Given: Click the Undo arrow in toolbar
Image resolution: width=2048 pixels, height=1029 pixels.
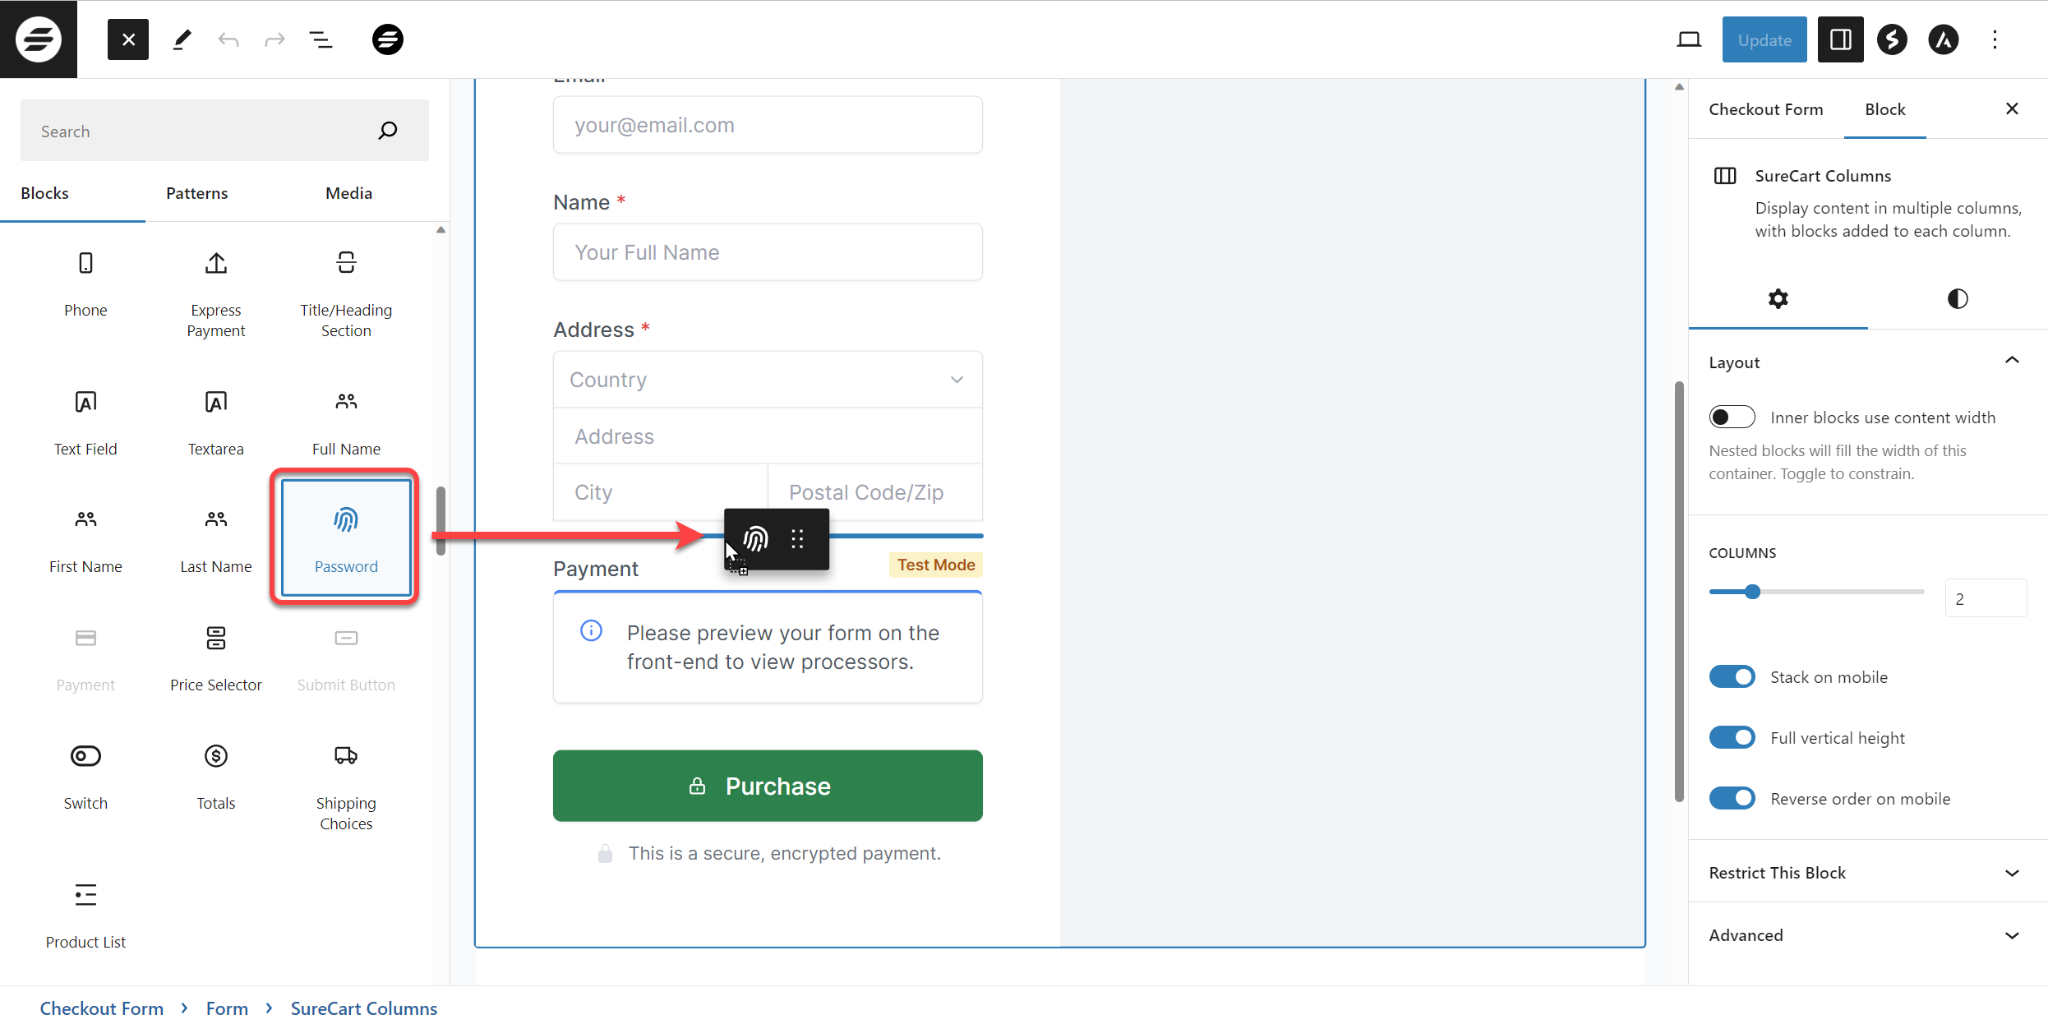Looking at the screenshot, I should [228, 39].
